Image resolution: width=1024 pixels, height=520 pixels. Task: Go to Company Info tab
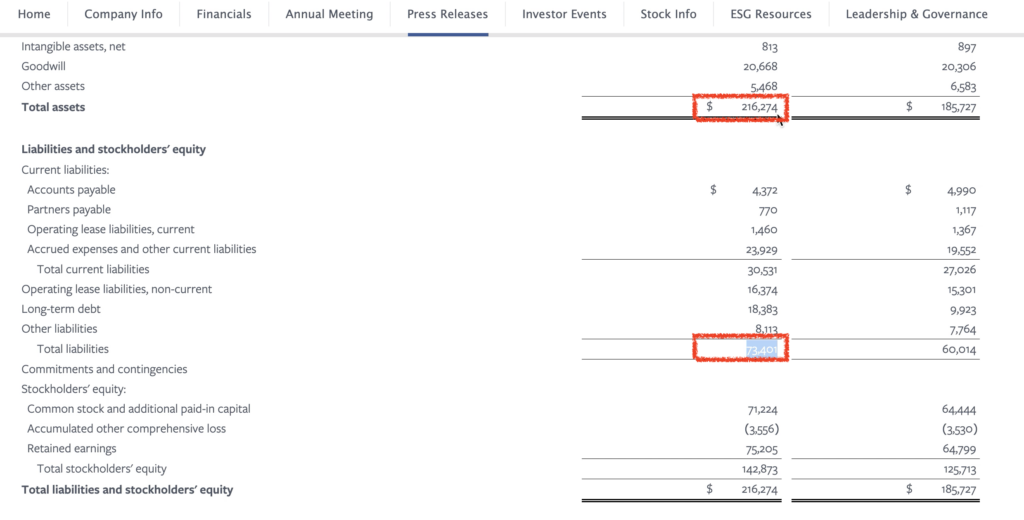[123, 14]
